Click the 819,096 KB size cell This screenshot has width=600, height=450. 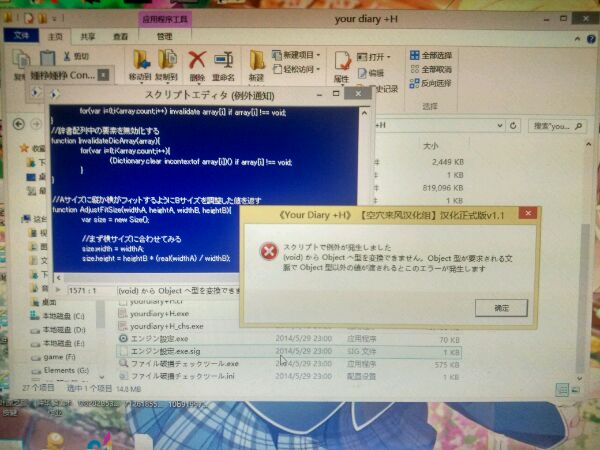tap(443, 188)
